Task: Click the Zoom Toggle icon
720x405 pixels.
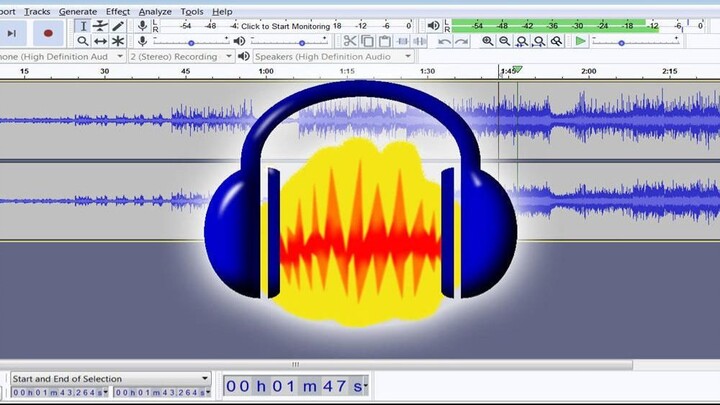Action: click(557, 41)
